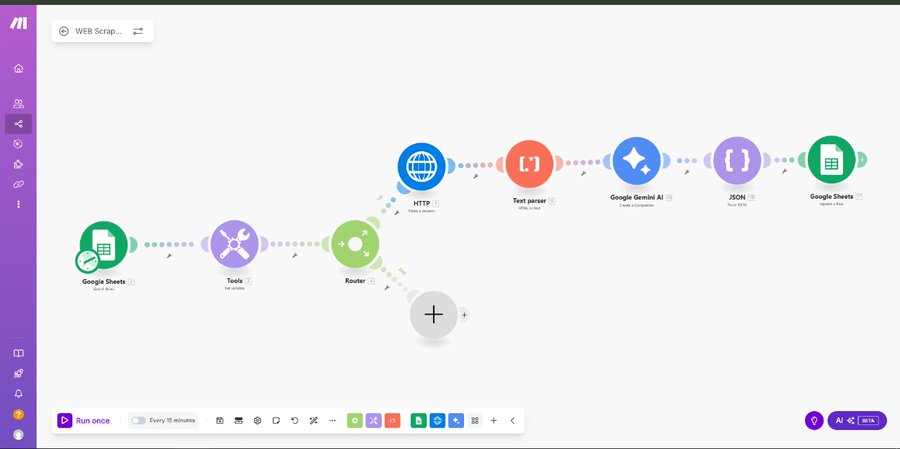Click the Google Sheets favorite toolbar icon
Viewport: 900px width, 449px height.
click(418, 420)
